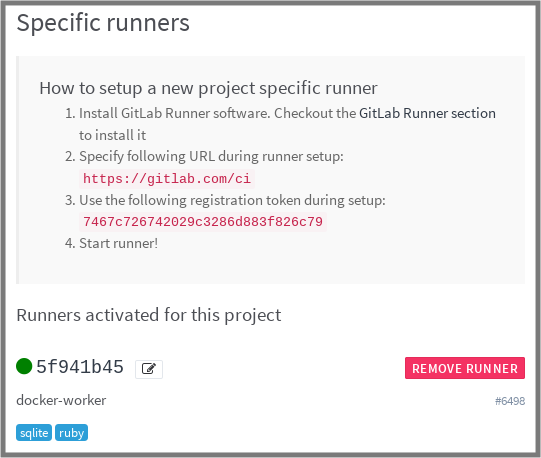This screenshot has width=541, height=458.
Task: Click the sqlite tag label
Action: point(34,432)
